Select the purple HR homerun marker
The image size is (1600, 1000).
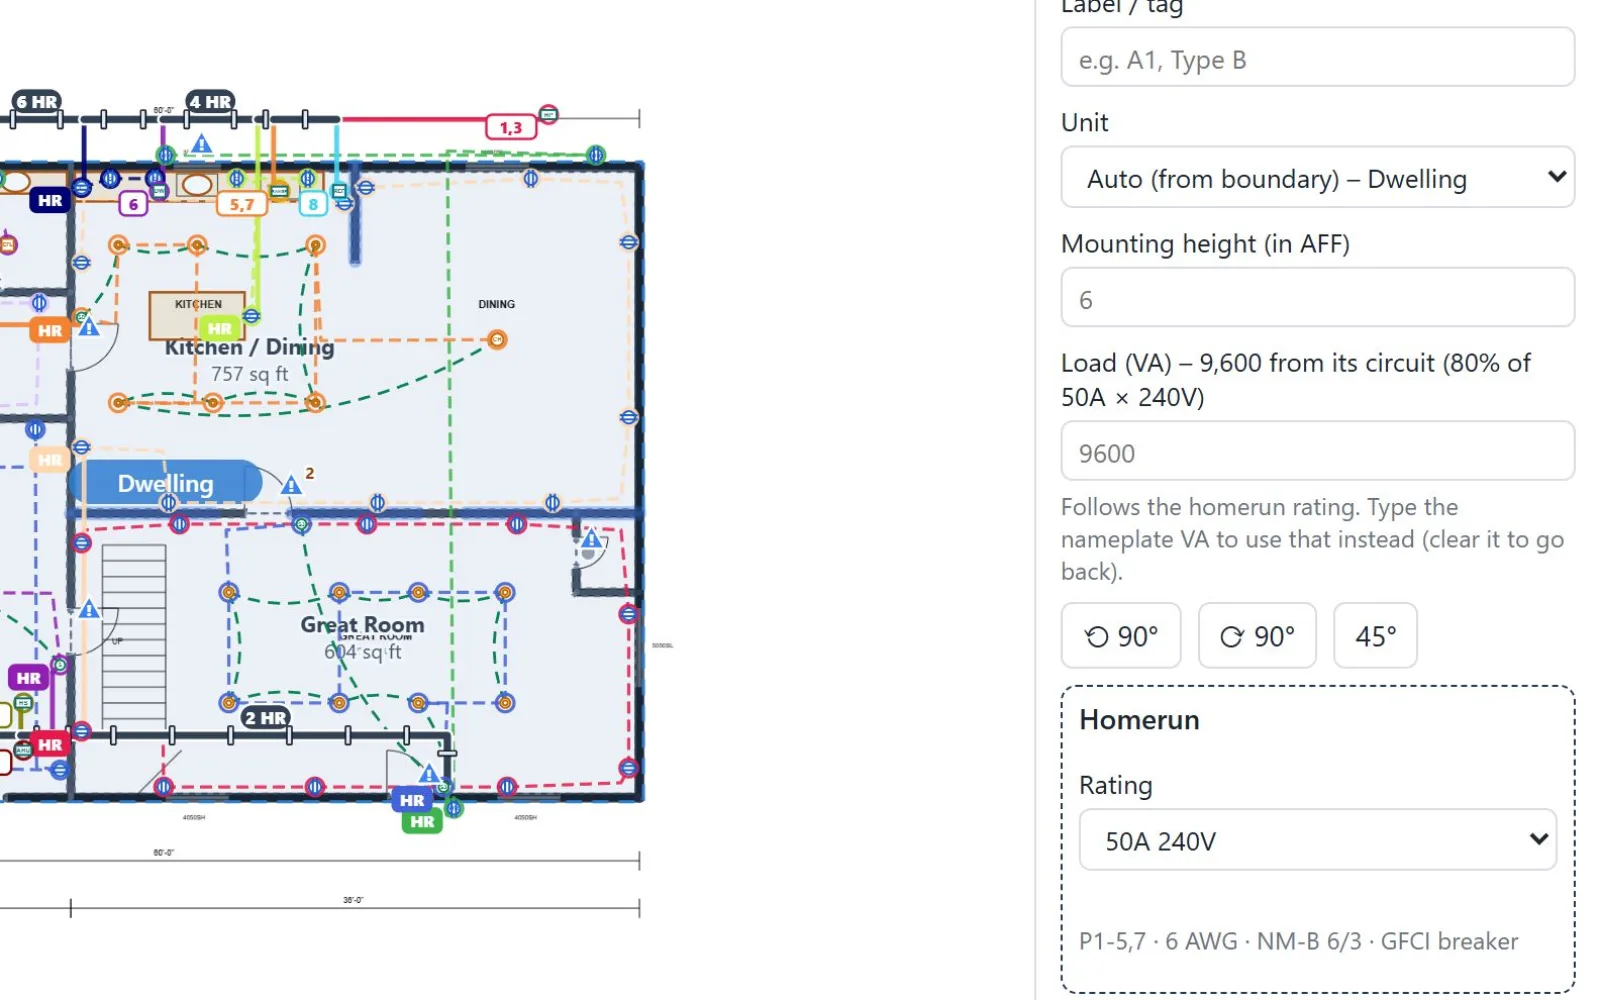28,678
